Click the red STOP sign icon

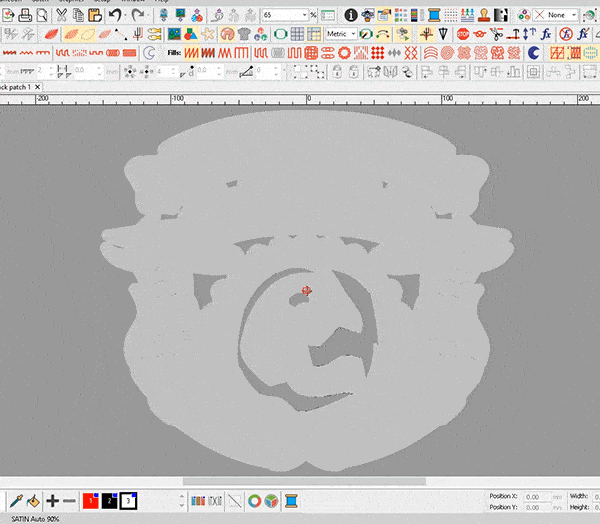(x=463, y=34)
